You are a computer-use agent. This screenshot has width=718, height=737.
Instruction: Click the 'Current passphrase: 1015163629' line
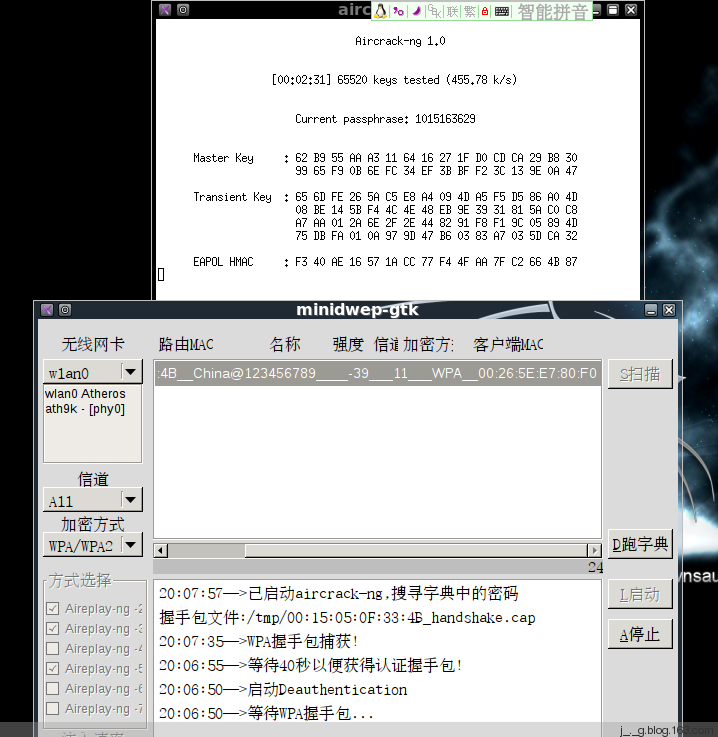pos(385,119)
